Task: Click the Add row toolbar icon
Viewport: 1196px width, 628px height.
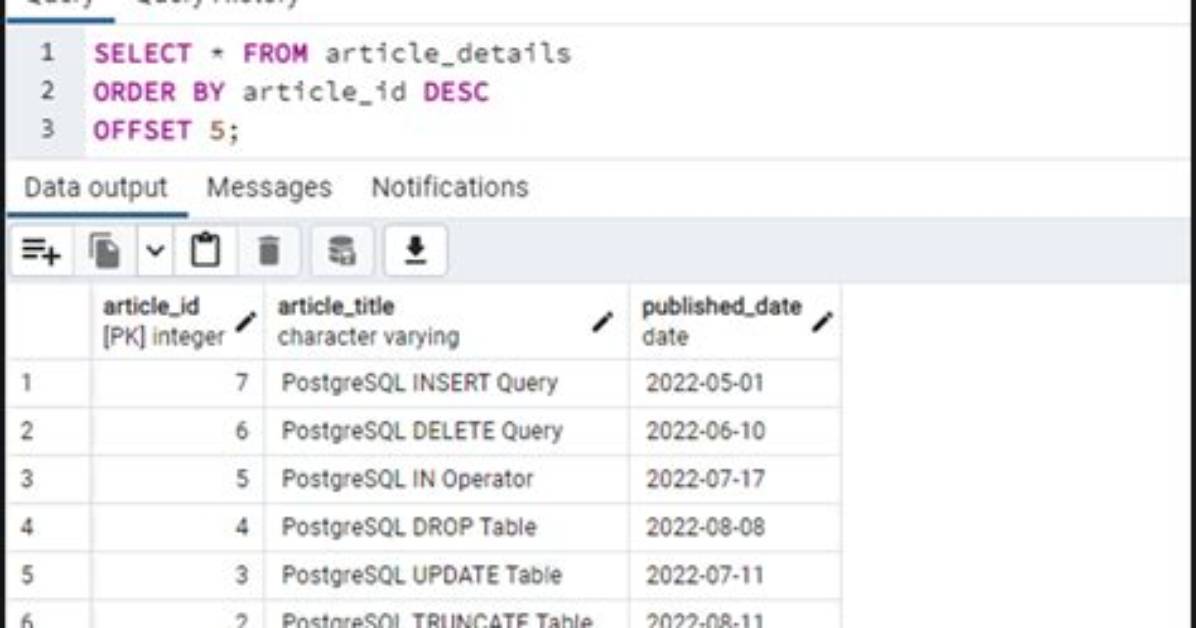Action: tap(42, 250)
